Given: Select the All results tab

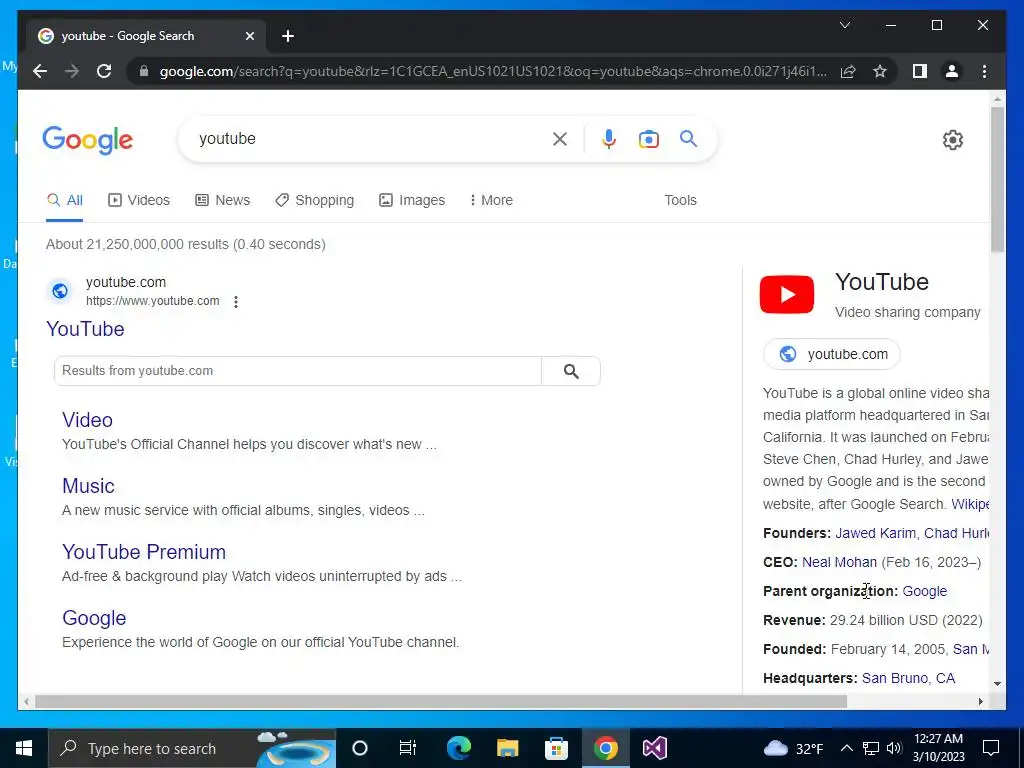Looking at the screenshot, I should (65, 200).
